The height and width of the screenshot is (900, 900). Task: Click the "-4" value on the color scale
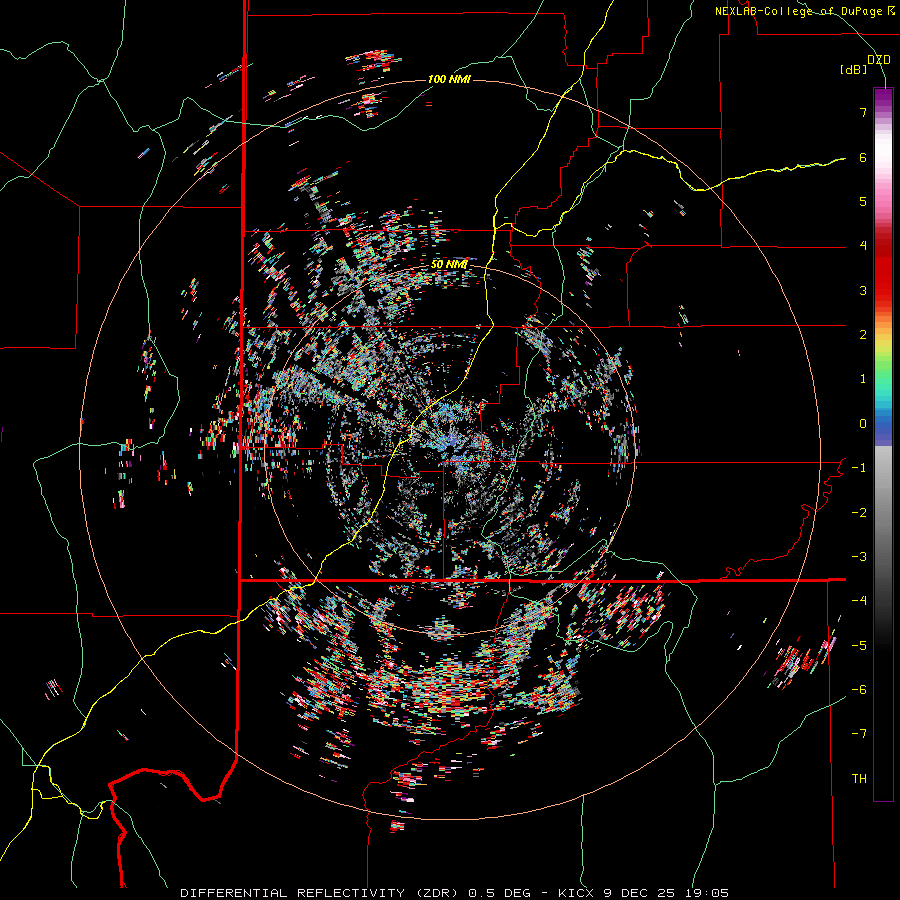point(859,601)
